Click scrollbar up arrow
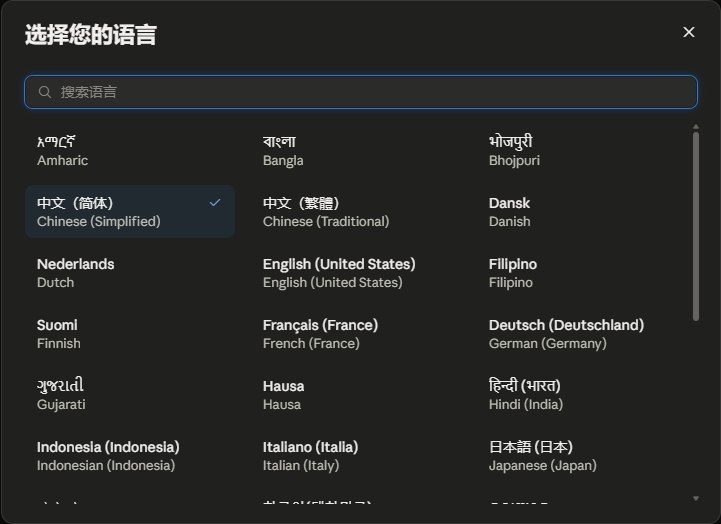 [x=696, y=126]
